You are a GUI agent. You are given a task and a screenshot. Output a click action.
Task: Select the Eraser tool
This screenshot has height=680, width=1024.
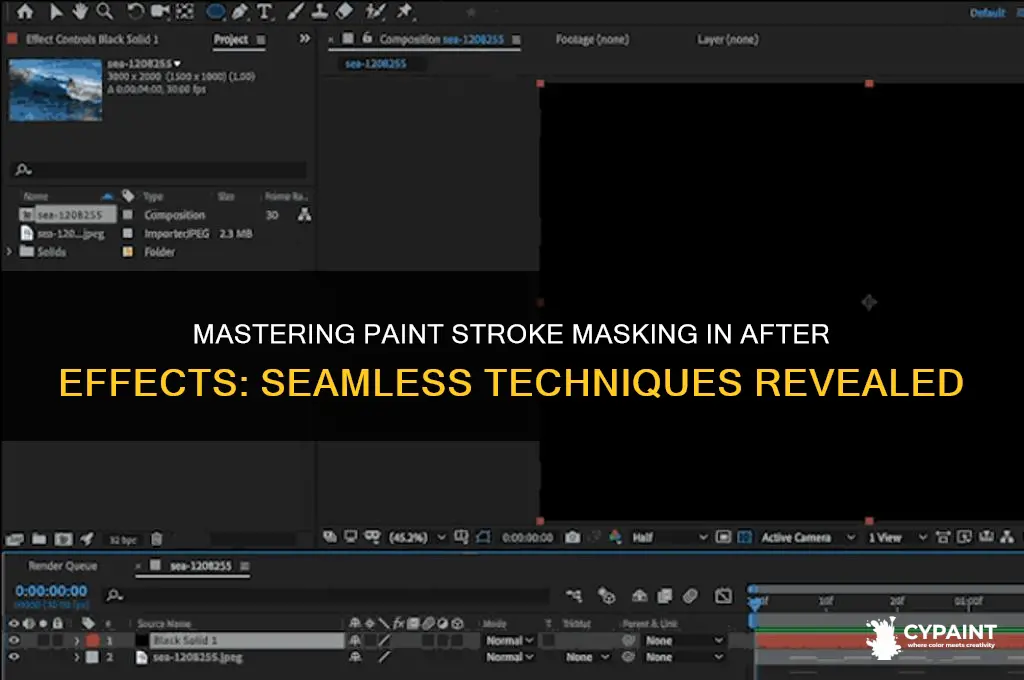click(x=344, y=11)
